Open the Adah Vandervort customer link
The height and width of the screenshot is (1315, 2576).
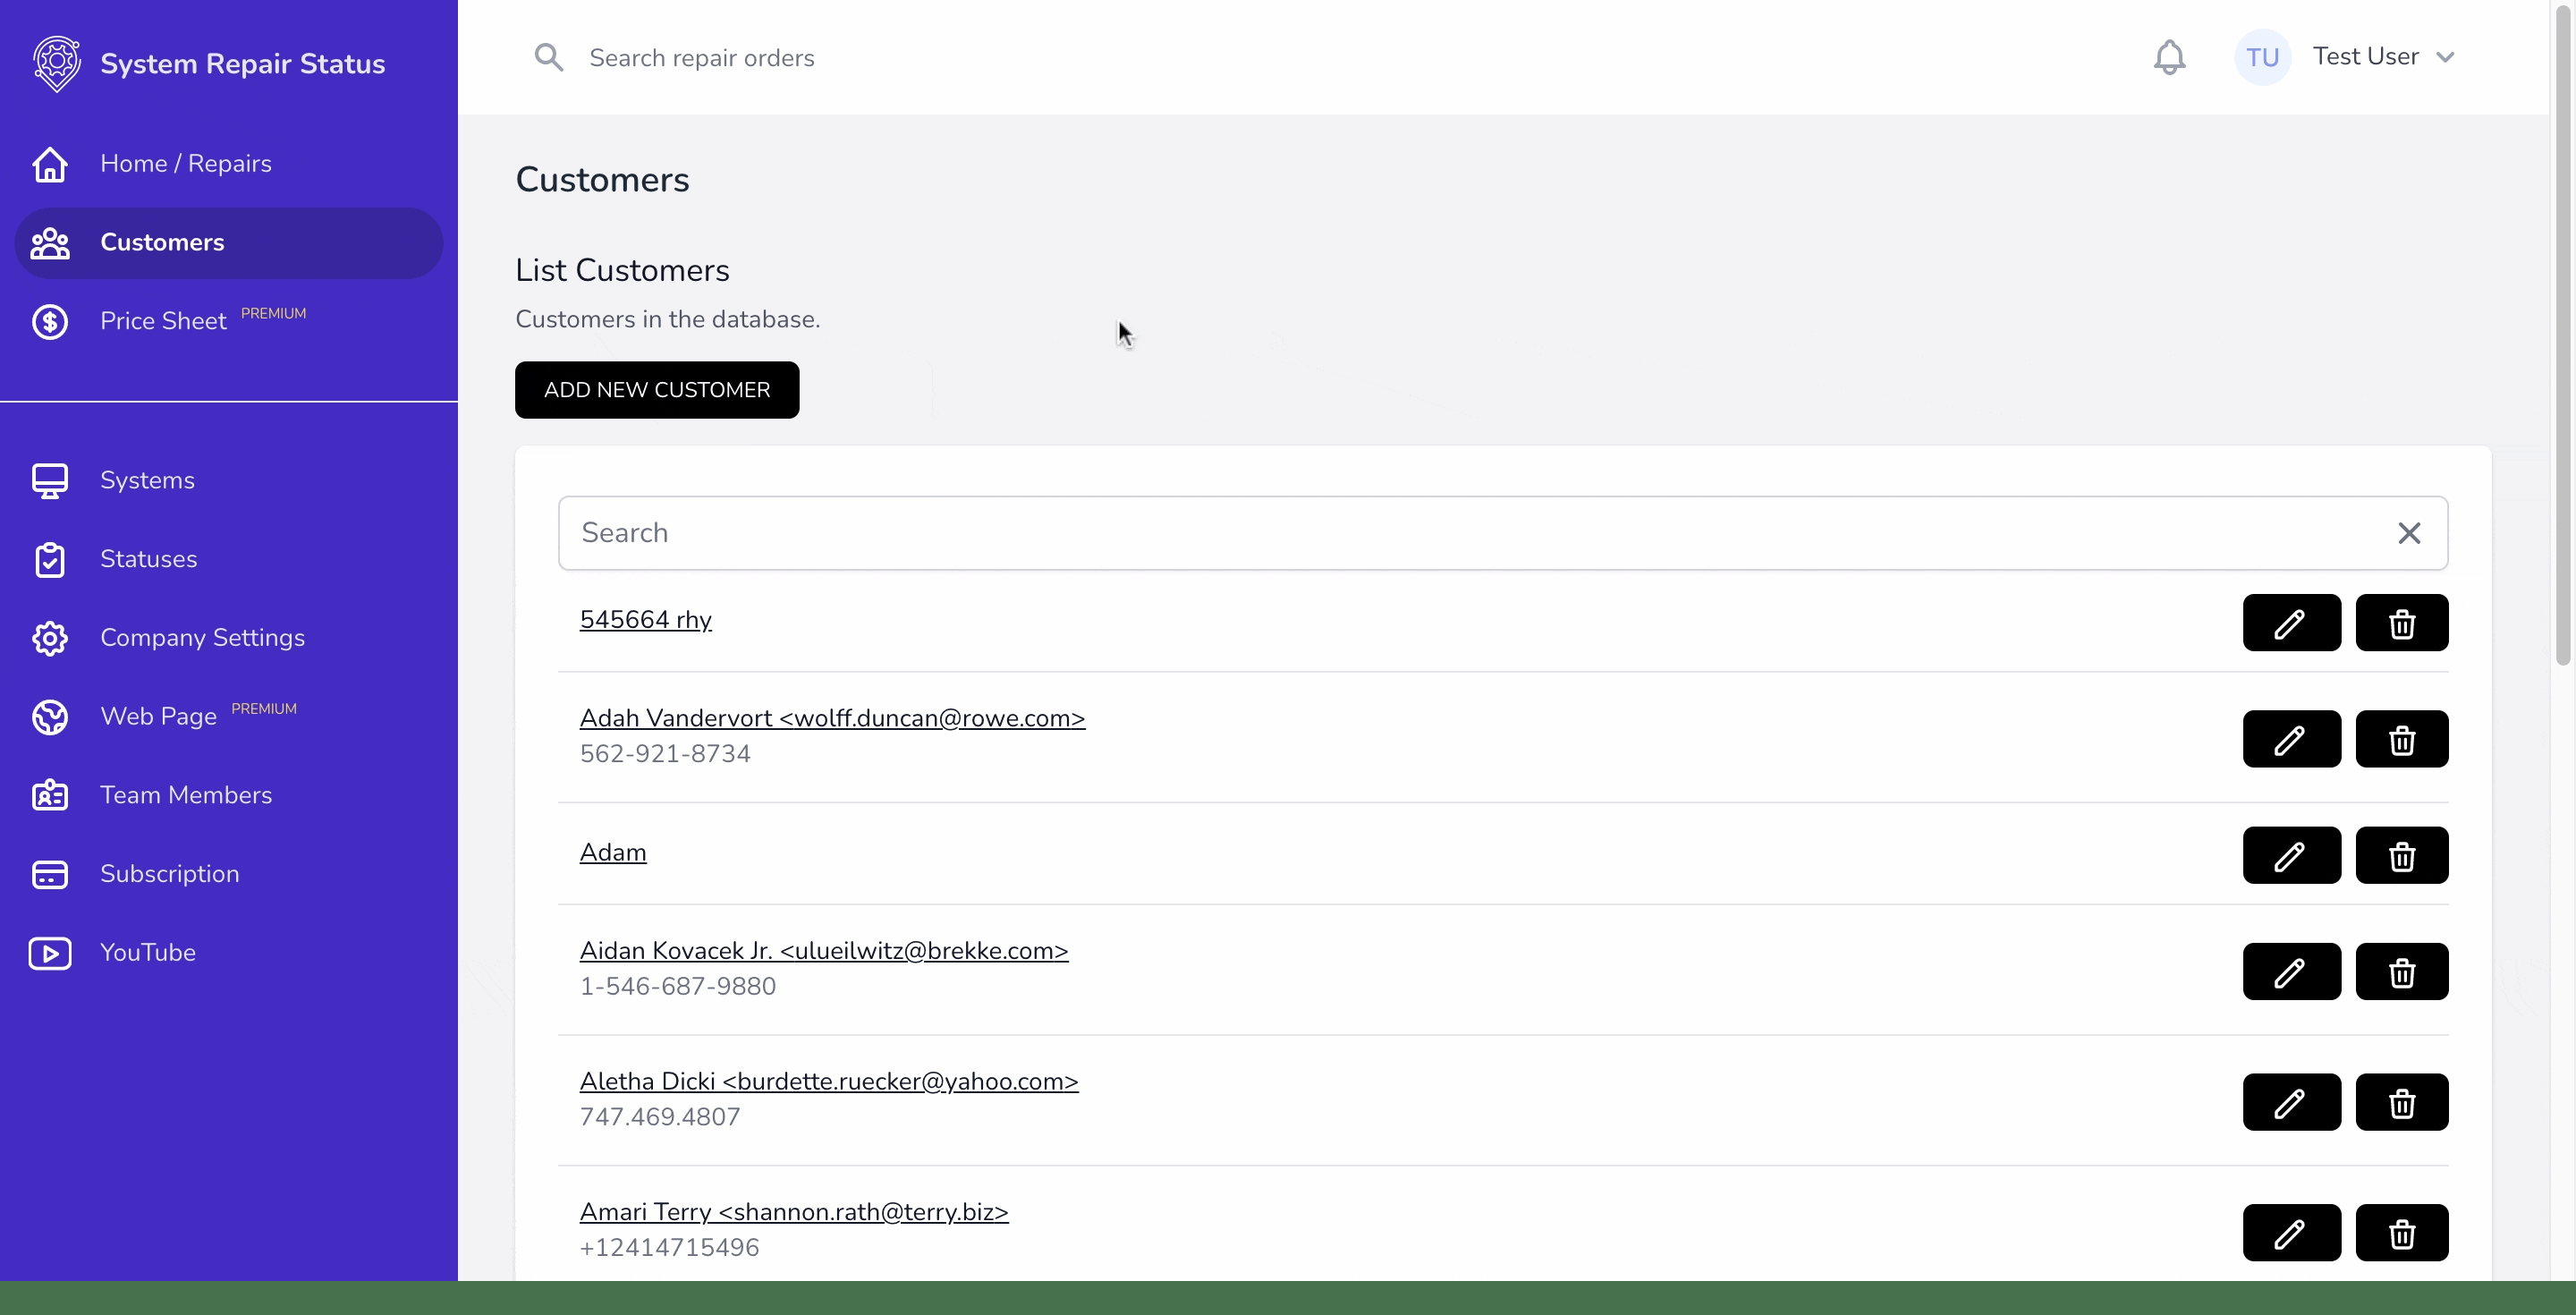click(832, 718)
